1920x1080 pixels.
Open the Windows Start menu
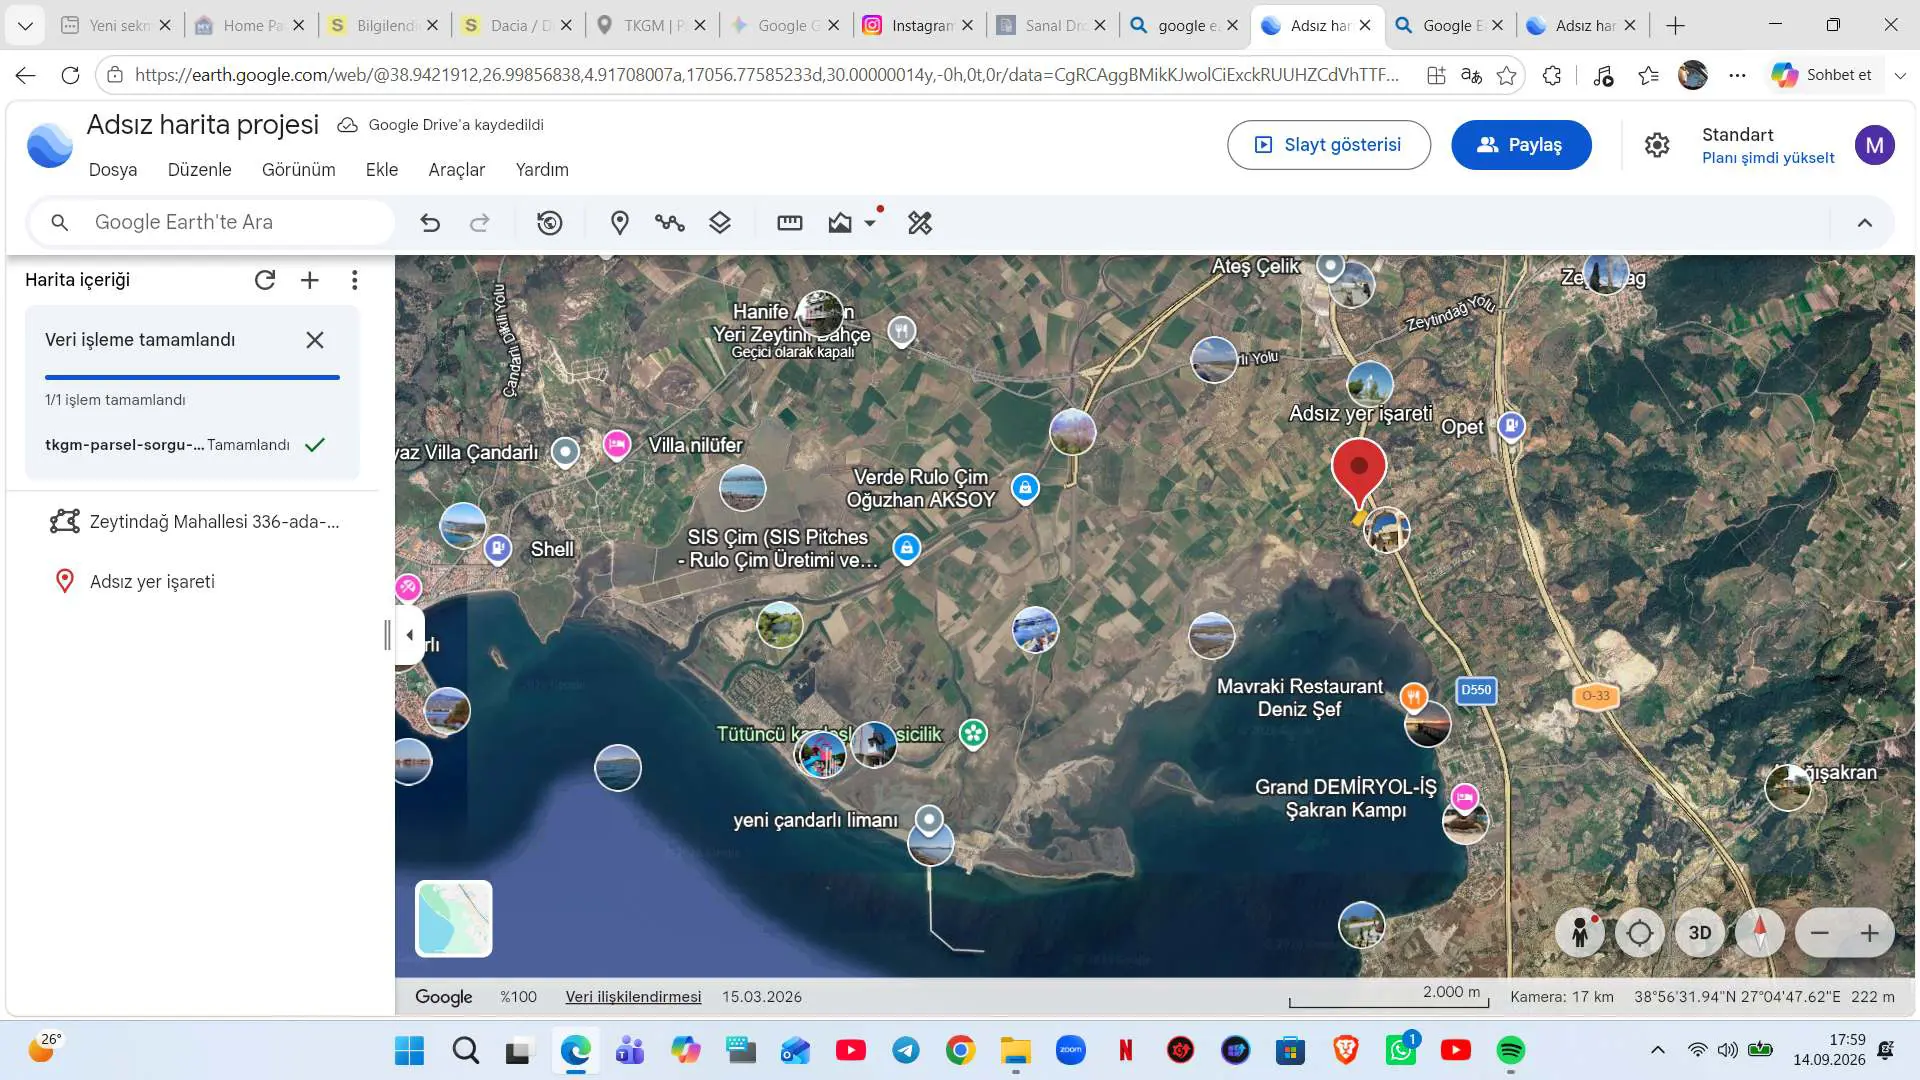[x=409, y=1050]
